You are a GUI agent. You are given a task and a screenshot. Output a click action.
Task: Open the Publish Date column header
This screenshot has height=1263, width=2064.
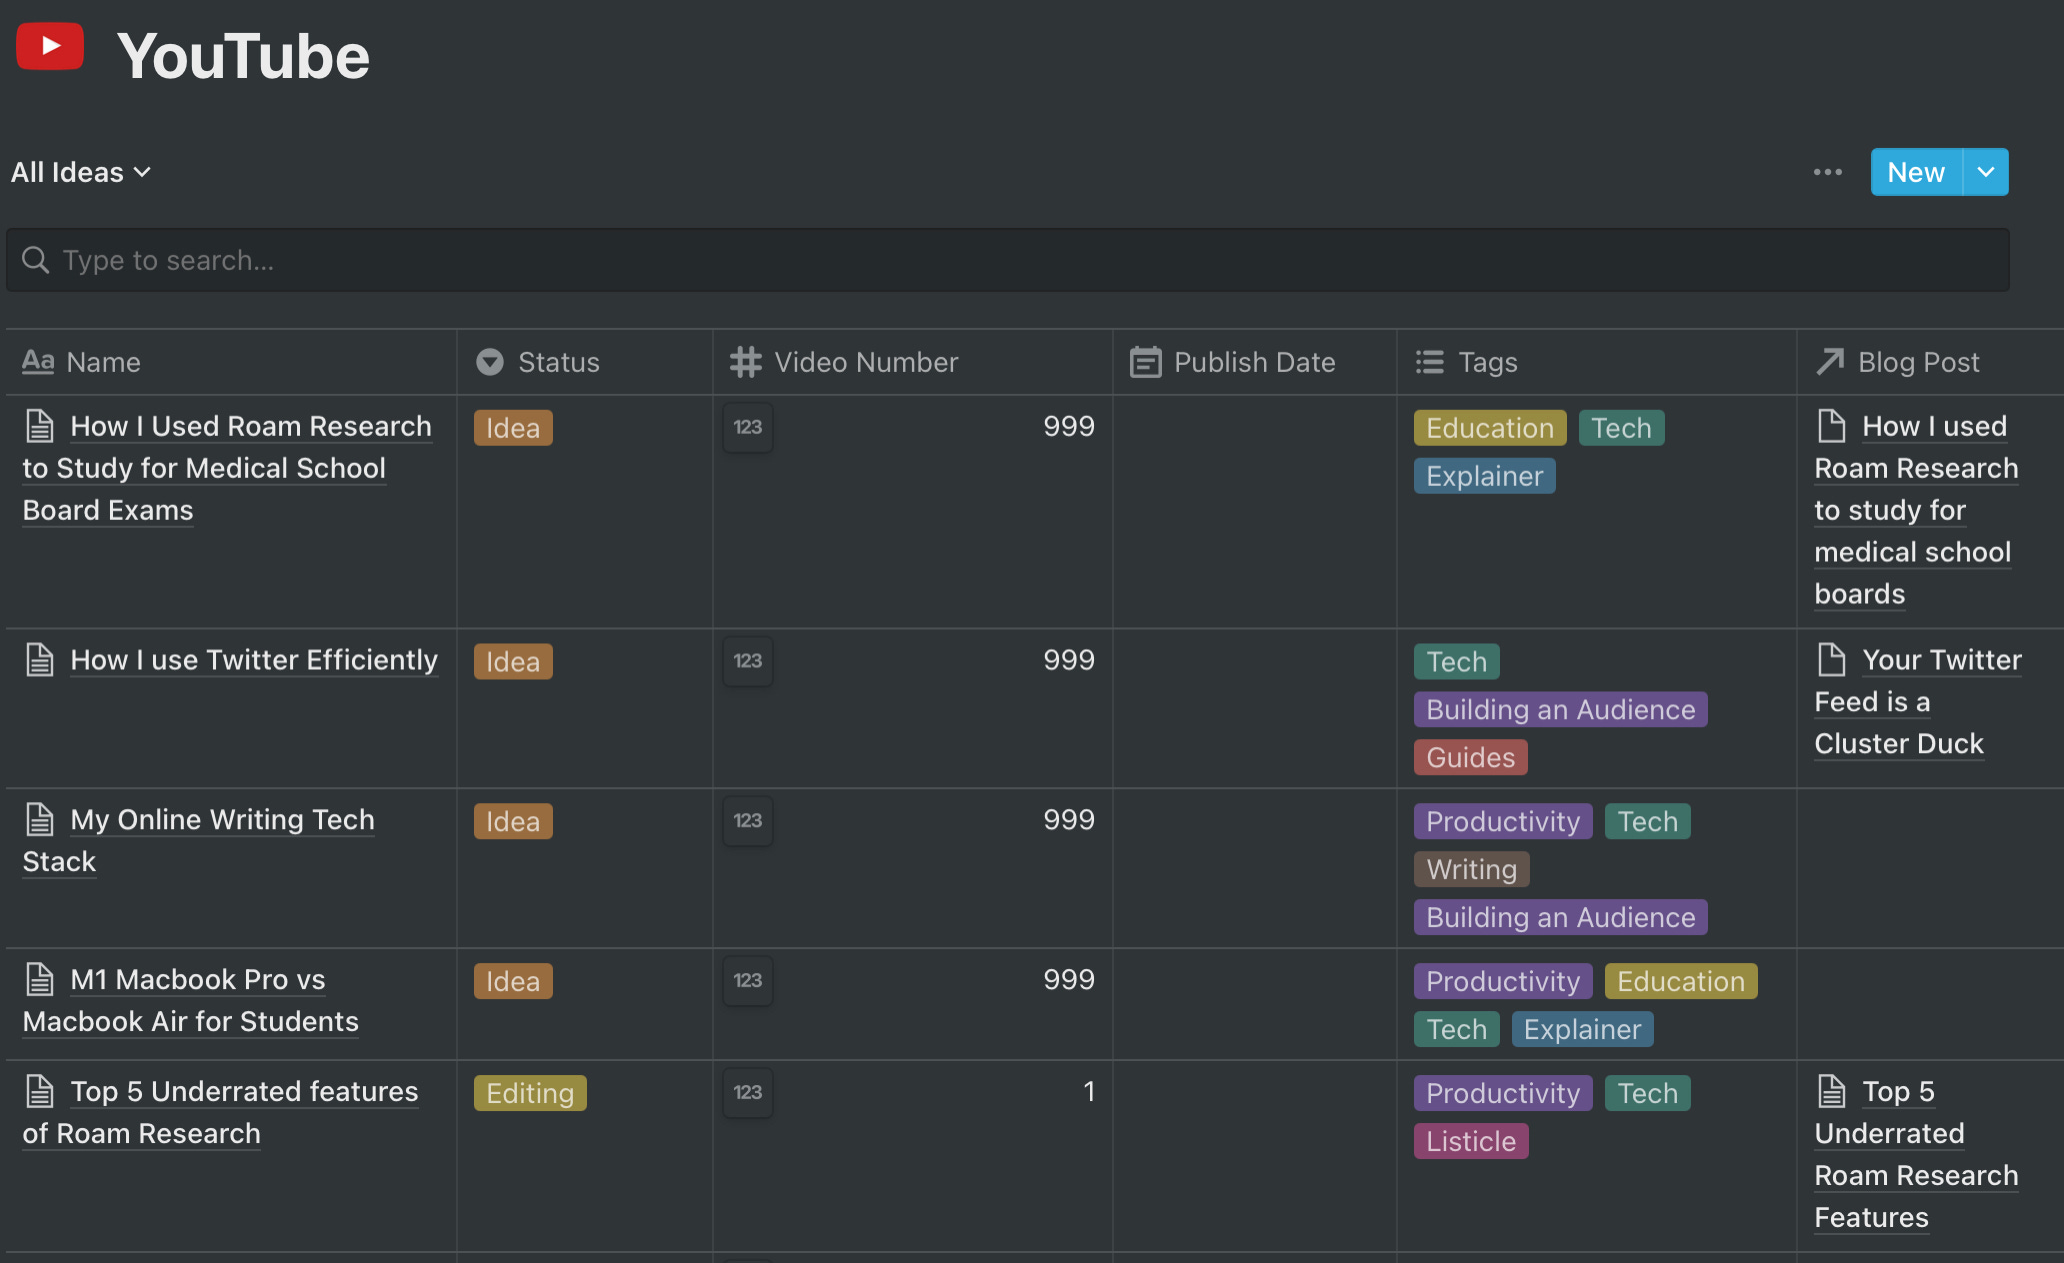[1255, 362]
